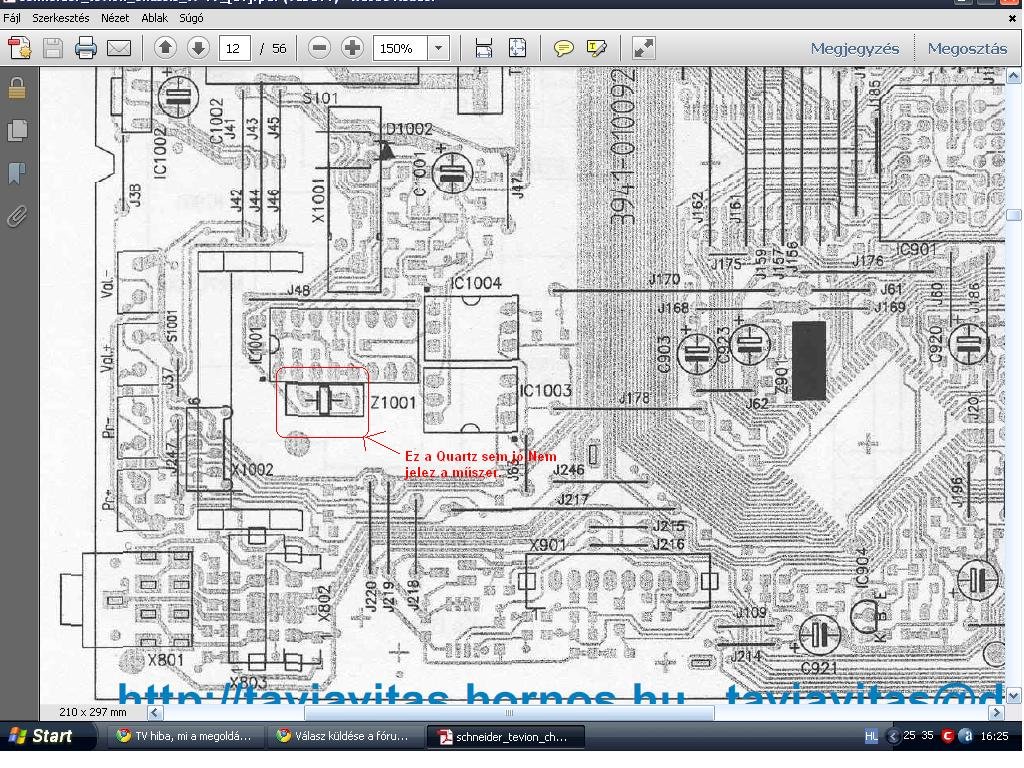Click the blue 'a' tray icon
1024x768 pixels.
coord(967,736)
